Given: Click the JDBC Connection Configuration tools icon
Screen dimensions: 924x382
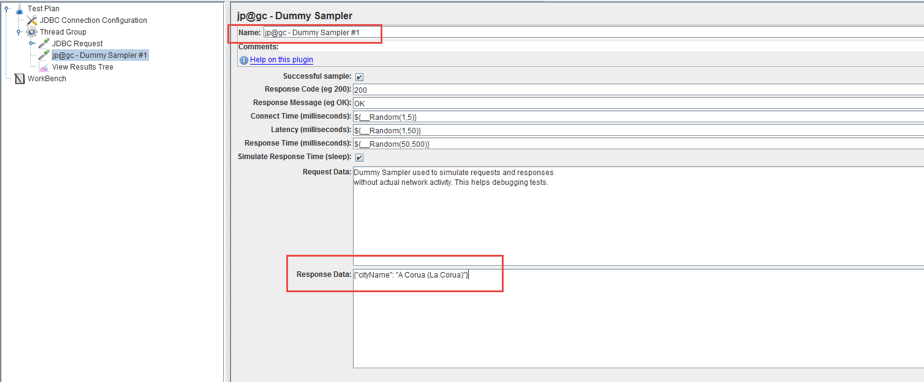Looking at the screenshot, I should tap(32, 20).
